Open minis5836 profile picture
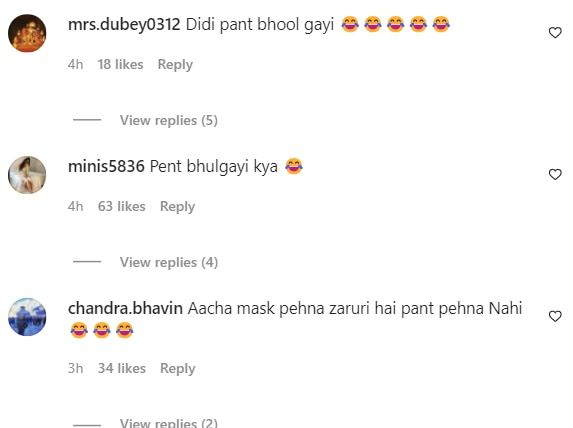 tap(27, 175)
